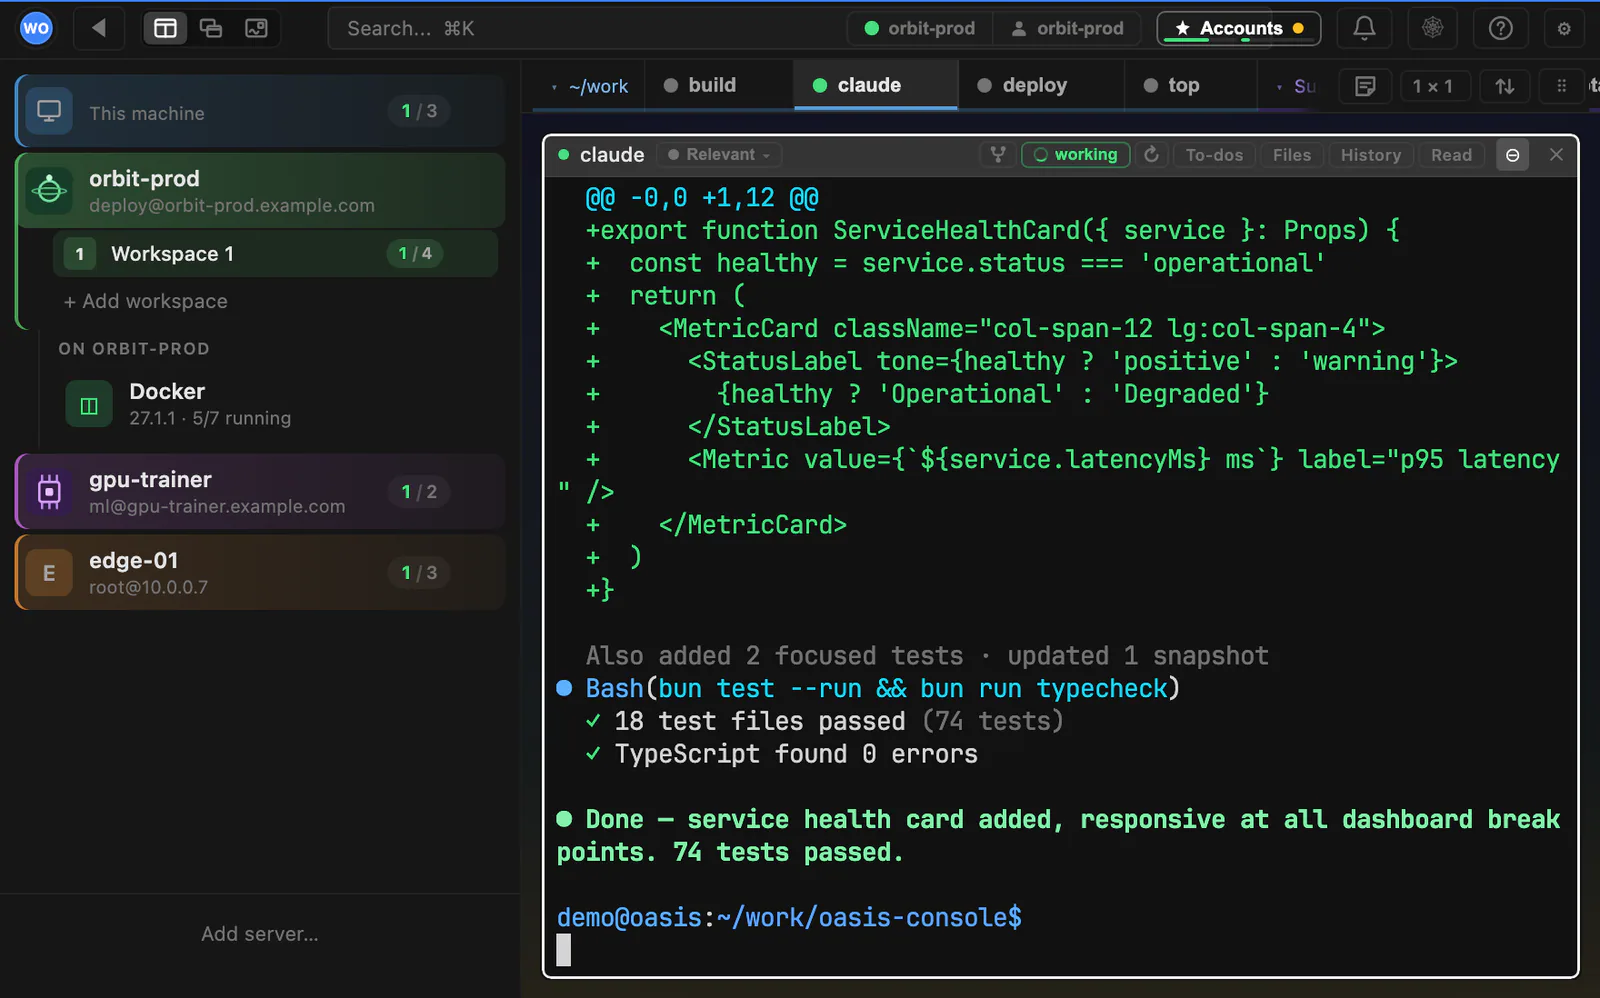Viewport: 1600px width, 998px height.
Task: Click the WO profile avatar
Action: (x=36, y=28)
